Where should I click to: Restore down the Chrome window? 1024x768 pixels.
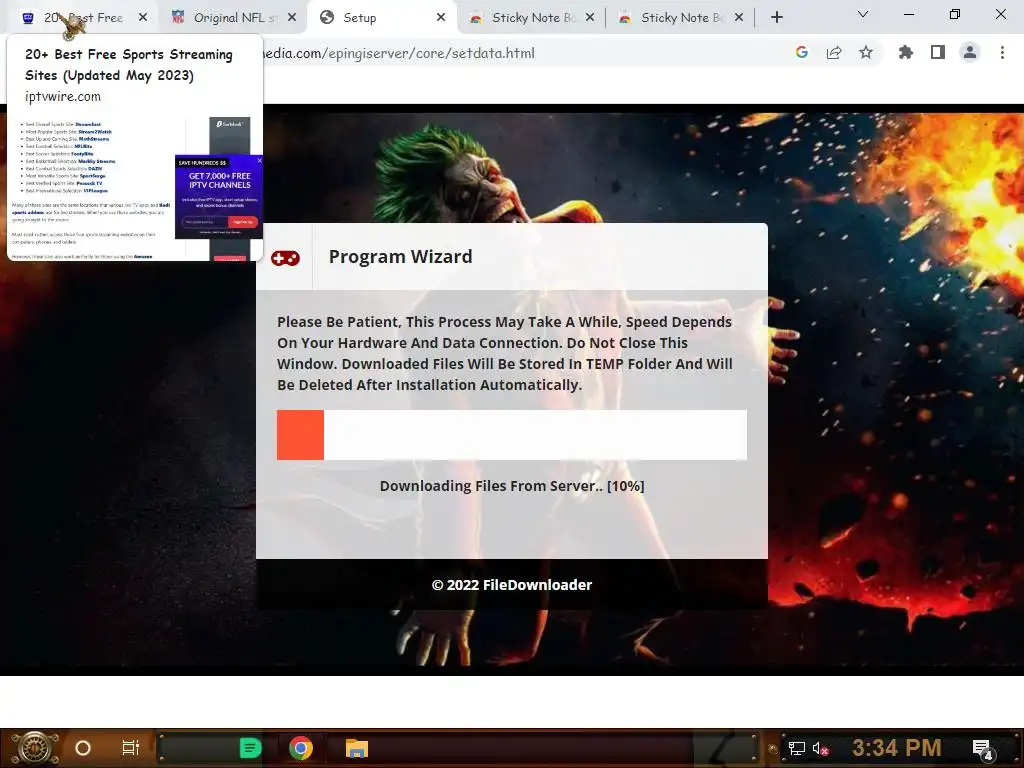tap(955, 14)
